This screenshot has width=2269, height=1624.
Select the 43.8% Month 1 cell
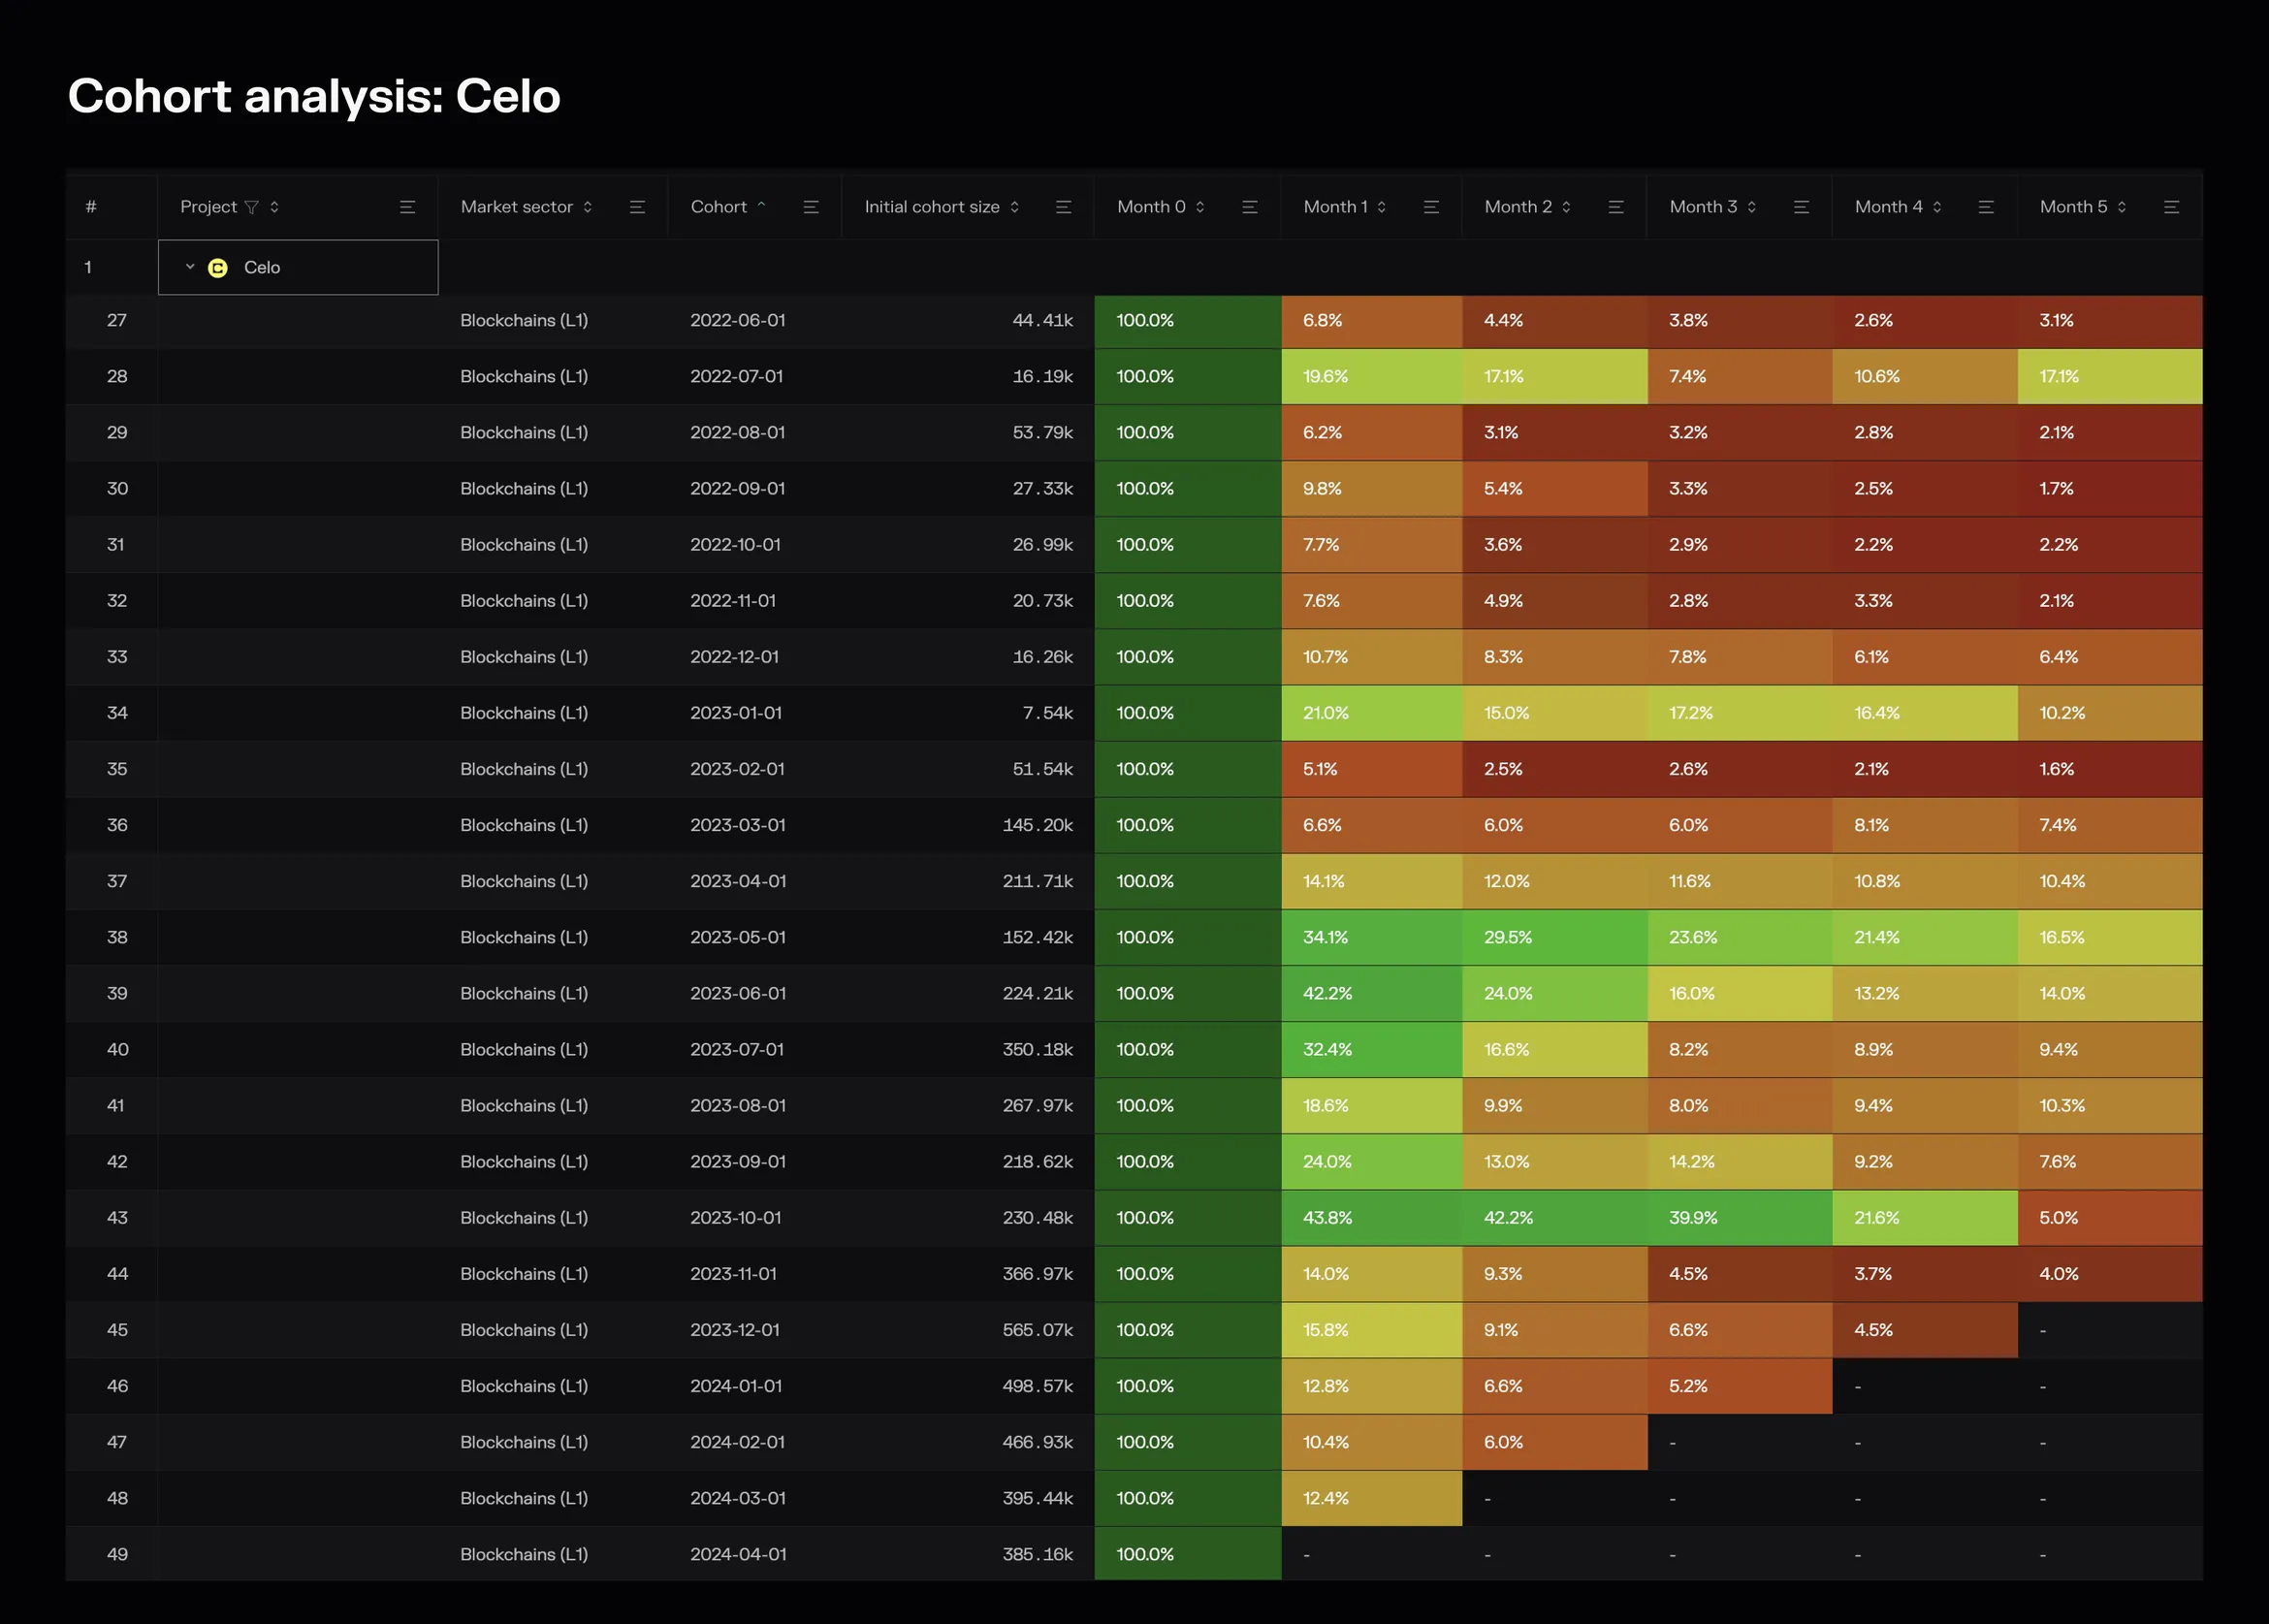coord(1371,1218)
